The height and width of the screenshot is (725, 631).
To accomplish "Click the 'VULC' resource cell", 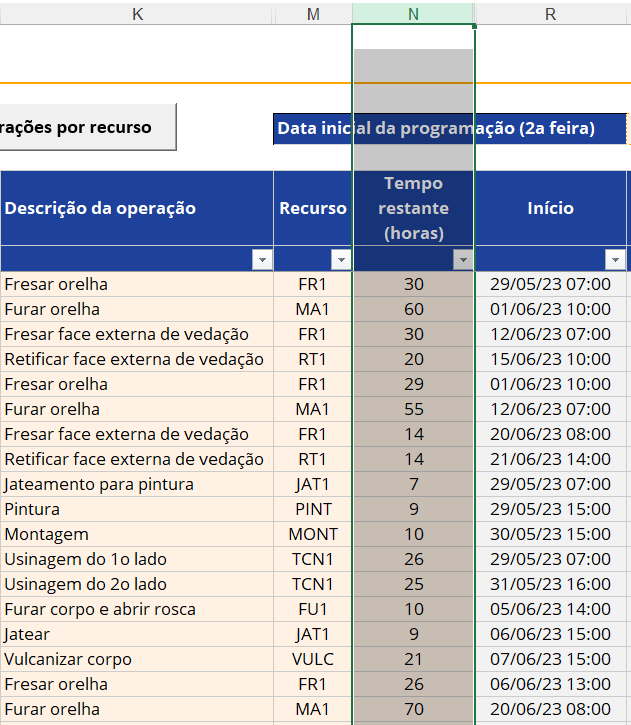I will [313, 659].
